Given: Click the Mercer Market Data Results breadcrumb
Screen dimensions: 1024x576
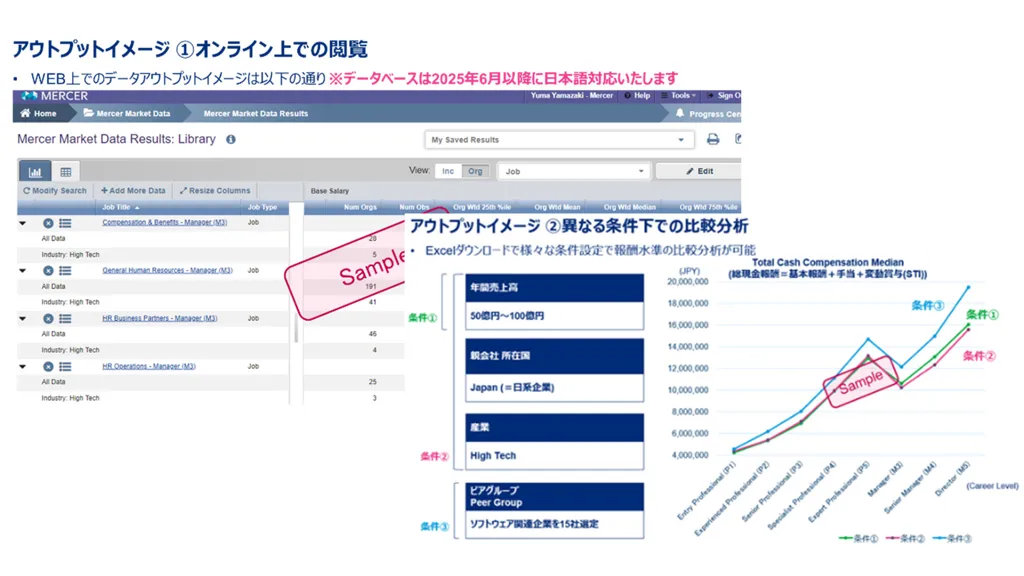Looking at the screenshot, I should pyautogui.click(x=255, y=114).
